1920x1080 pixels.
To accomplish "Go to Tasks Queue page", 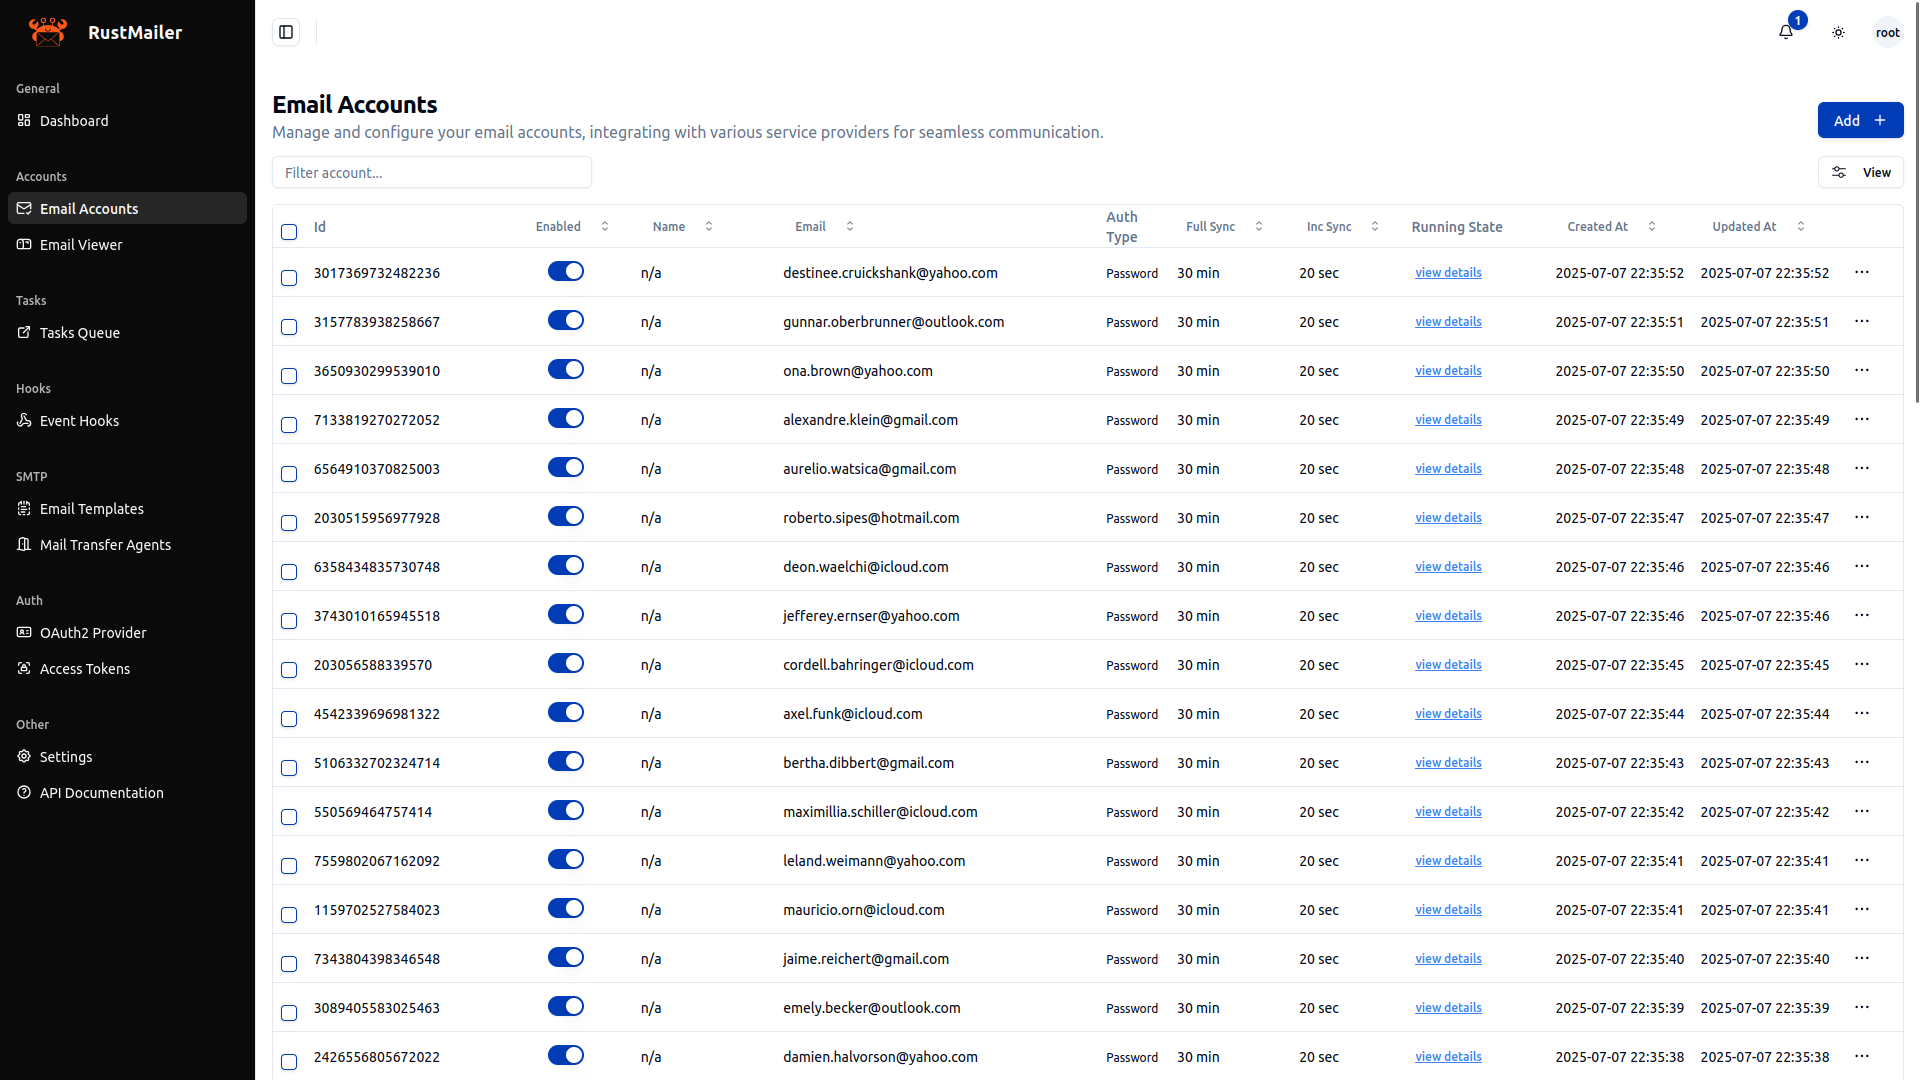I will [x=79, y=333].
